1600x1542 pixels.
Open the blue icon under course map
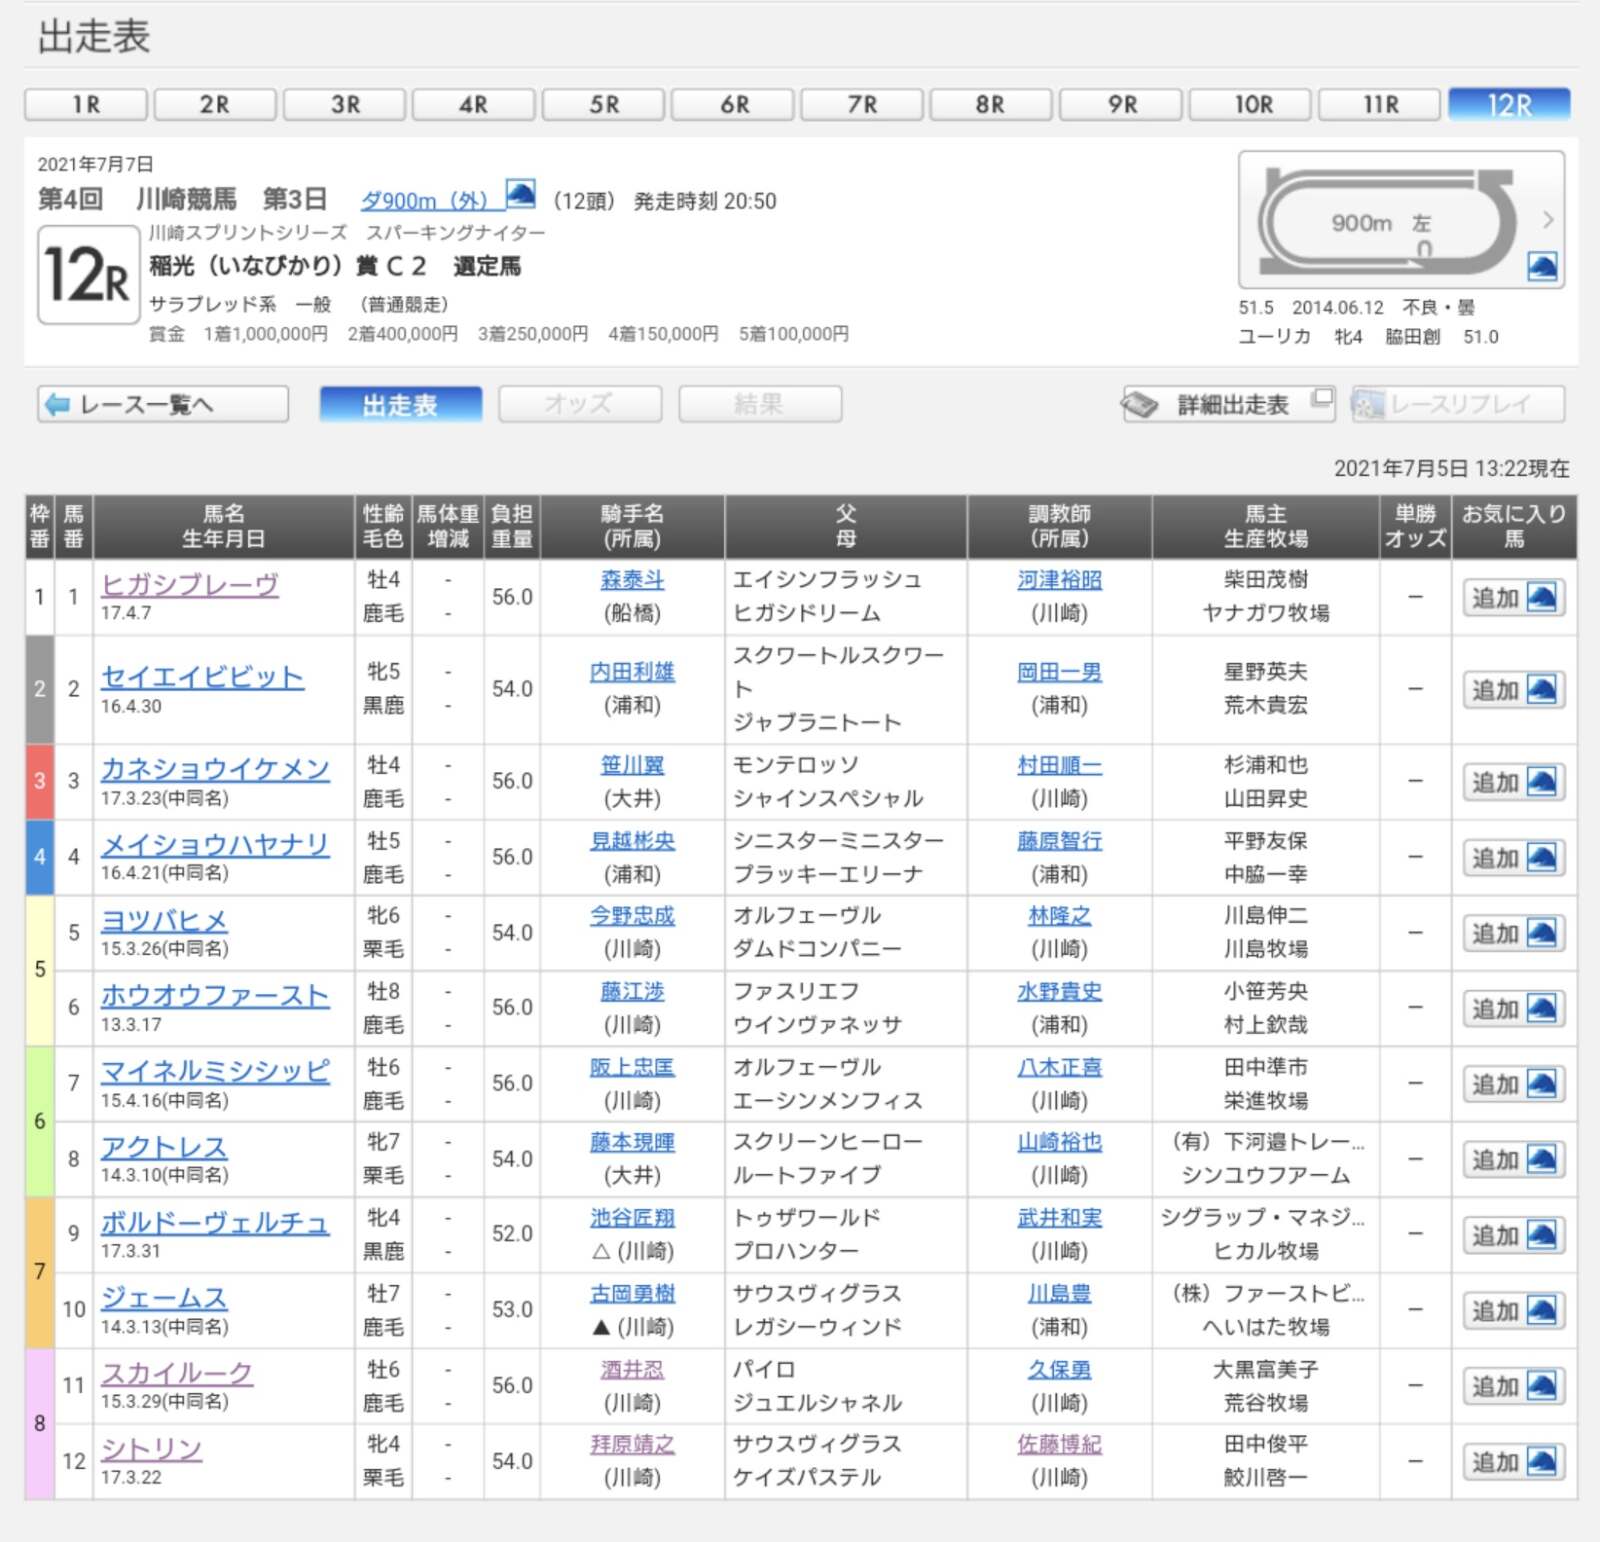point(1543,267)
